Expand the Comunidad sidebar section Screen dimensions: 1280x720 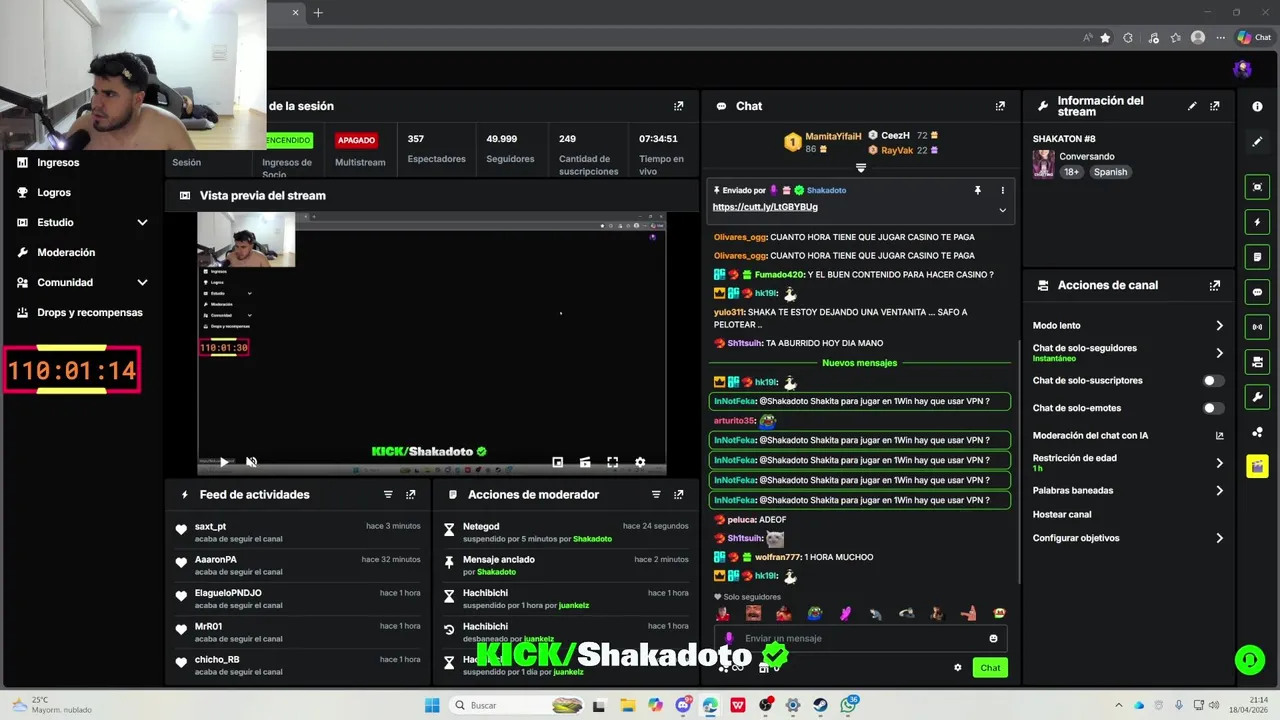pyautogui.click(x=142, y=282)
